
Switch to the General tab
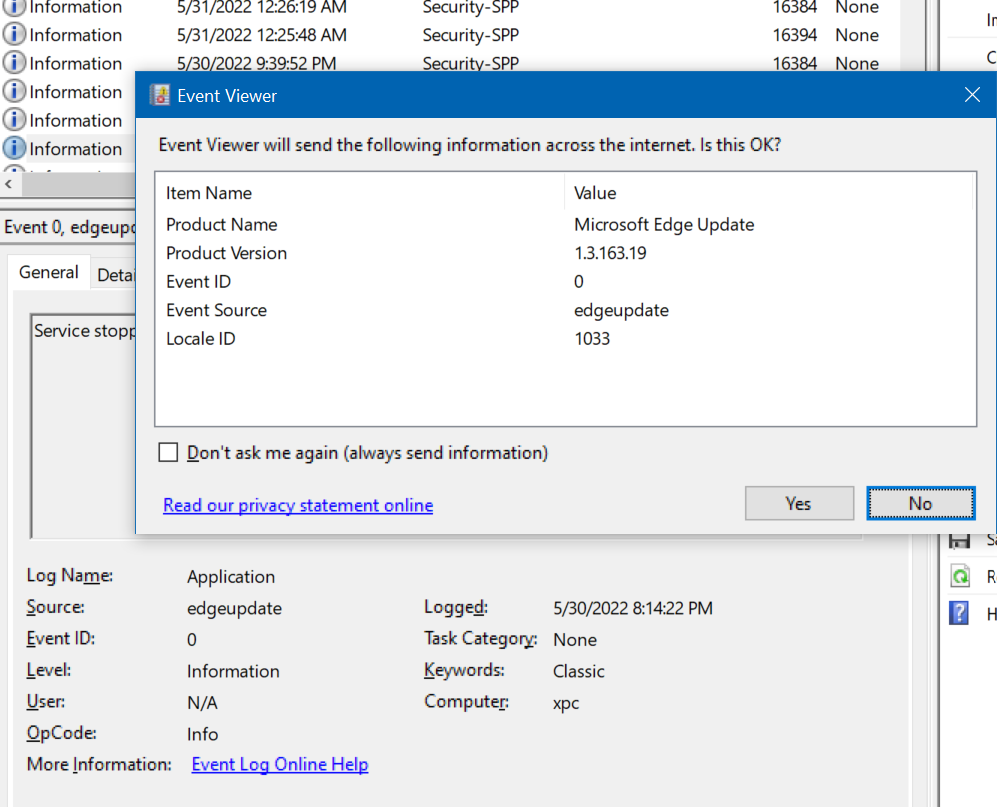pyautogui.click(x=49, y=273)
